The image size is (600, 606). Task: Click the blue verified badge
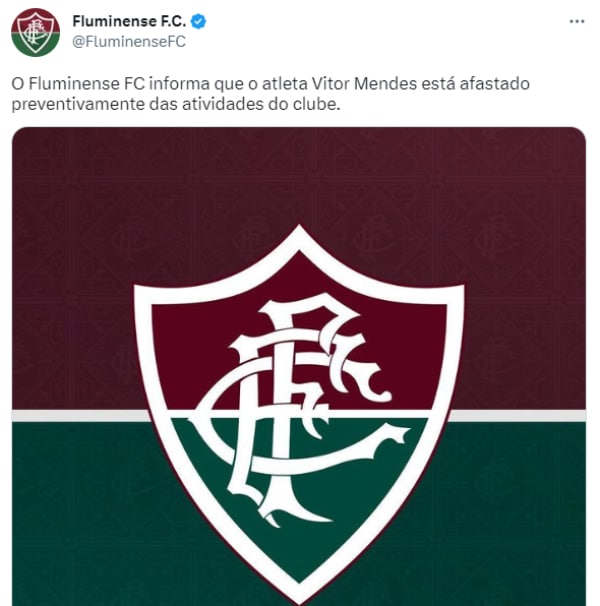pos(198,21)
